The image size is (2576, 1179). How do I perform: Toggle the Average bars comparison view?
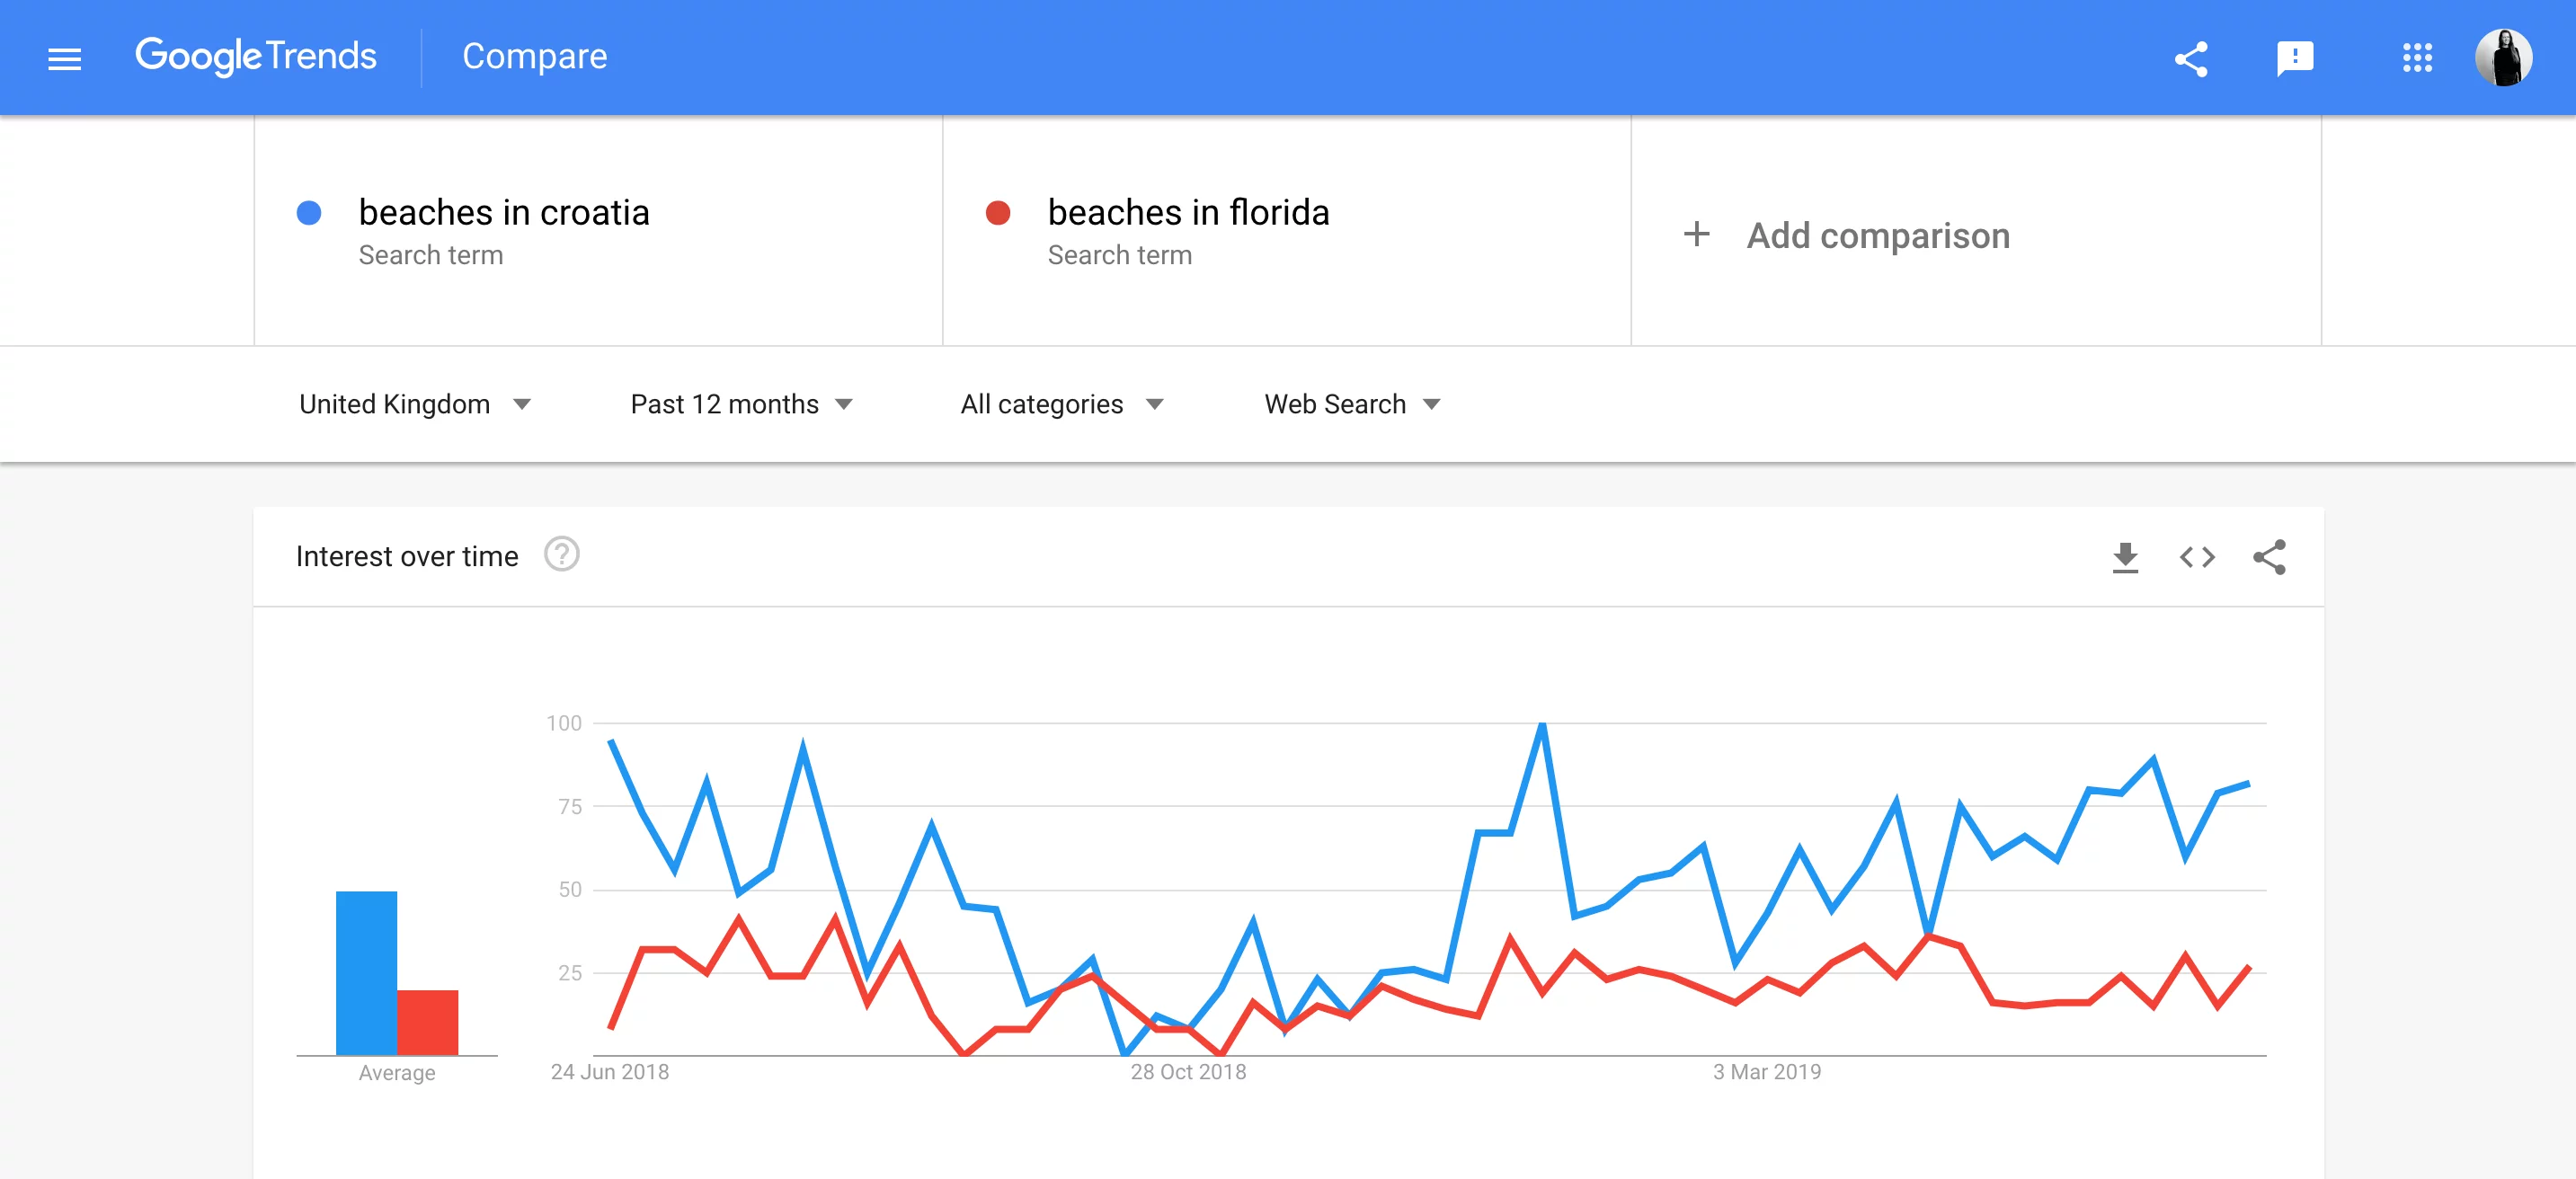(396, 1072)
